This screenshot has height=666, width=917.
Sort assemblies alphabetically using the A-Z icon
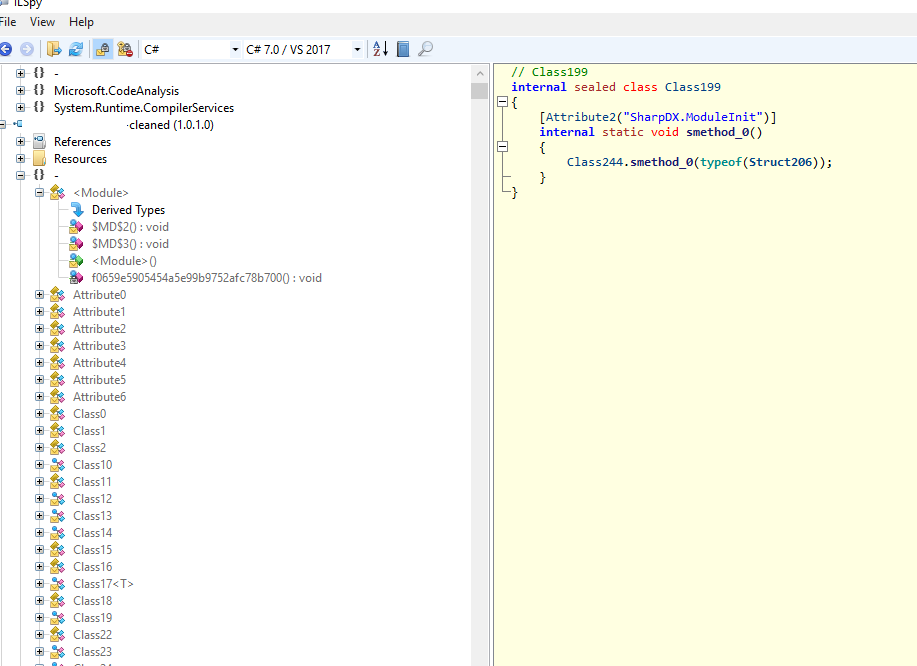pyautogui.click(x=379, y=48)
